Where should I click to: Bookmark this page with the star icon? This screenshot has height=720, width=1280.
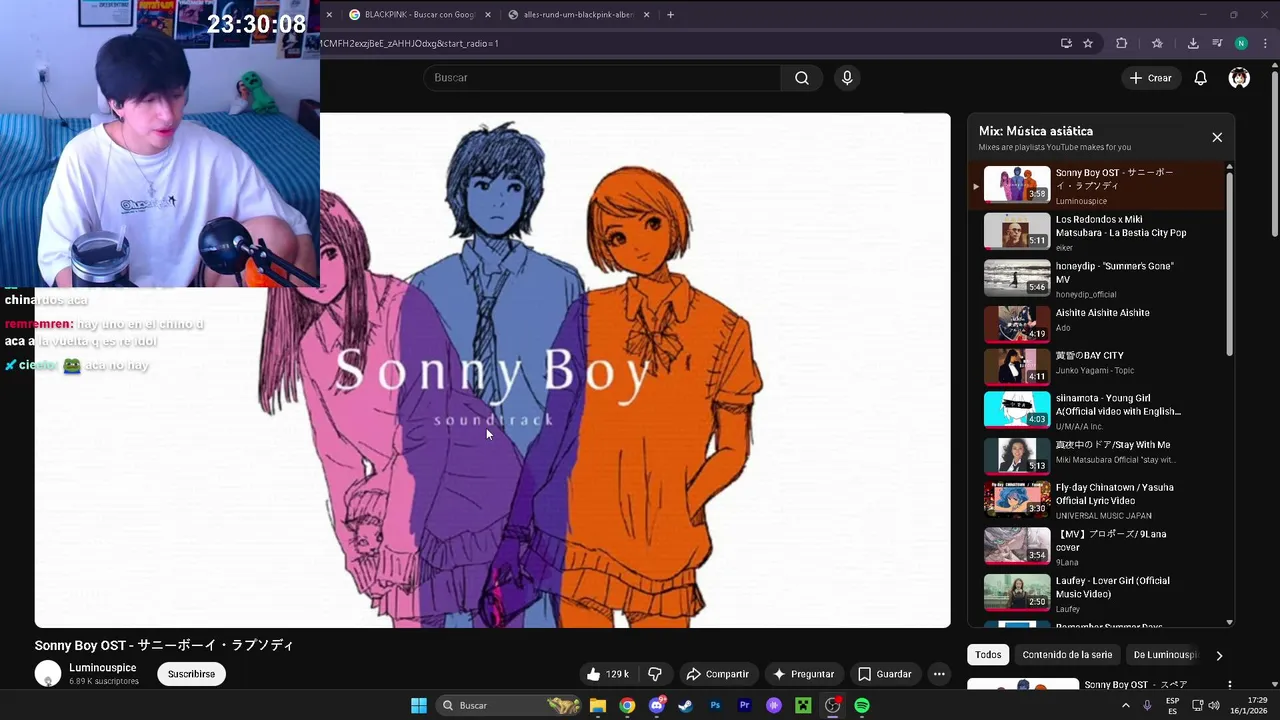click(x=1088, y=43)
